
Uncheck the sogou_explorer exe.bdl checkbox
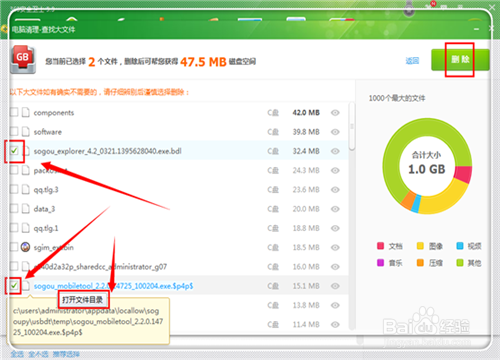click(x=14, y=151)
